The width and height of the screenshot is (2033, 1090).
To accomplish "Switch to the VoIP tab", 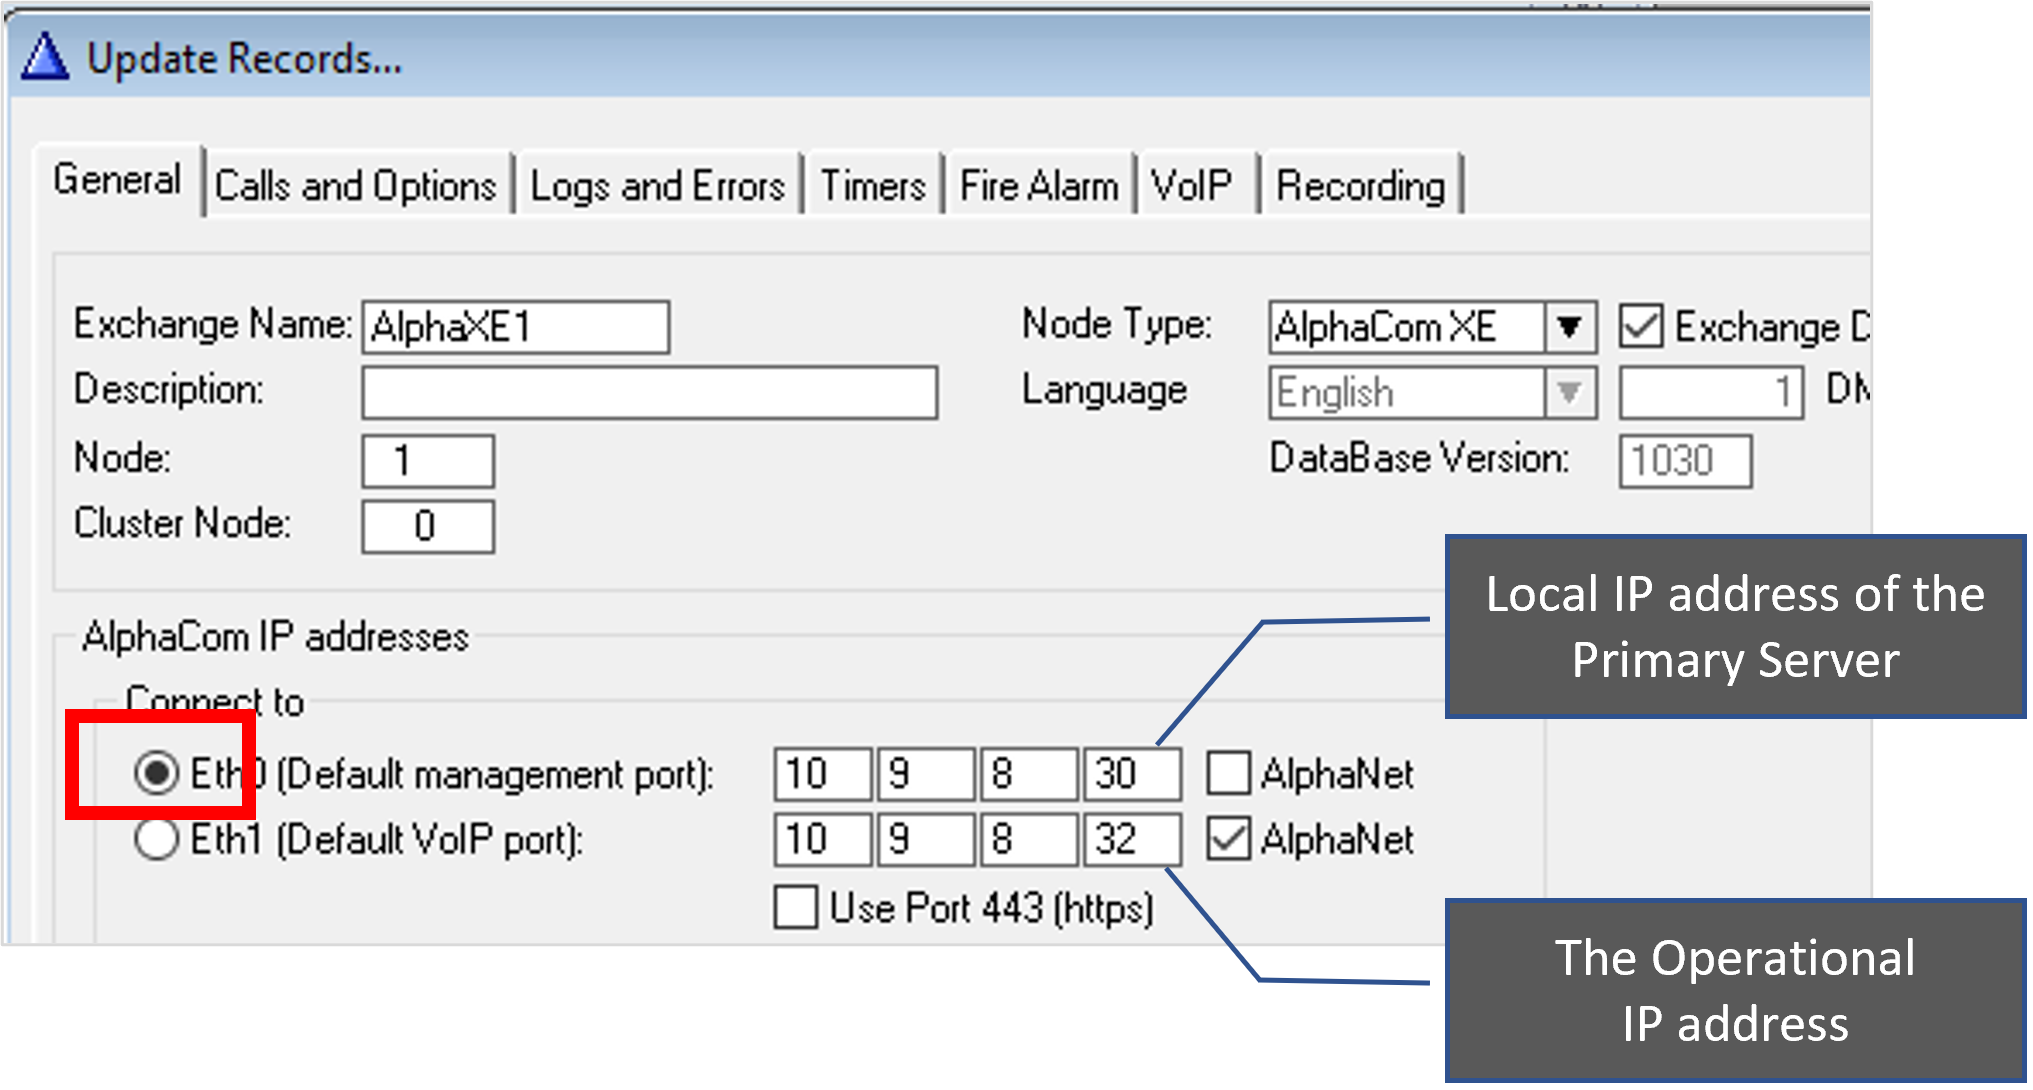I will tap(1191, 186).
